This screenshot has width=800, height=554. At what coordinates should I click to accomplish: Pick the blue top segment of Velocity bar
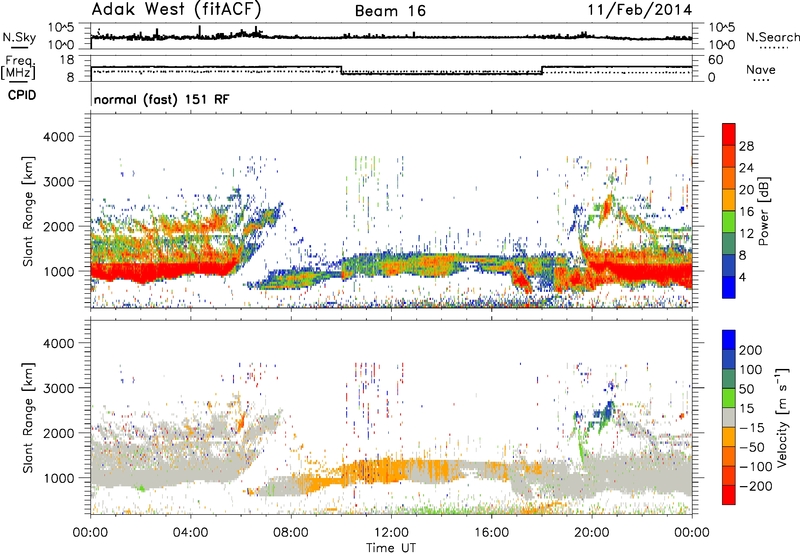click(x=729, y=340)
